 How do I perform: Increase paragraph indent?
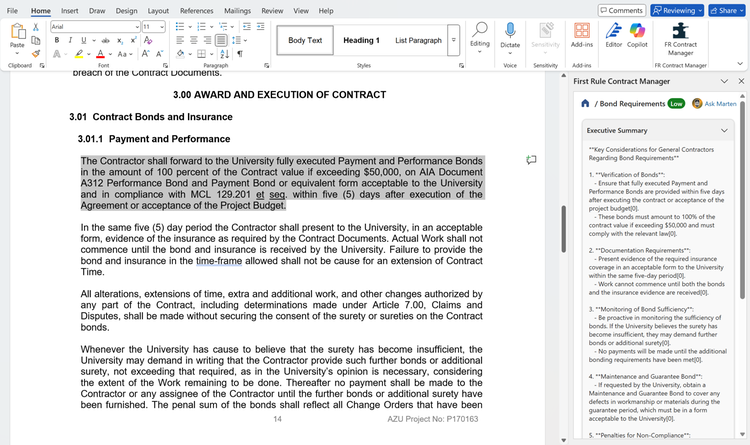coord(260,27)
